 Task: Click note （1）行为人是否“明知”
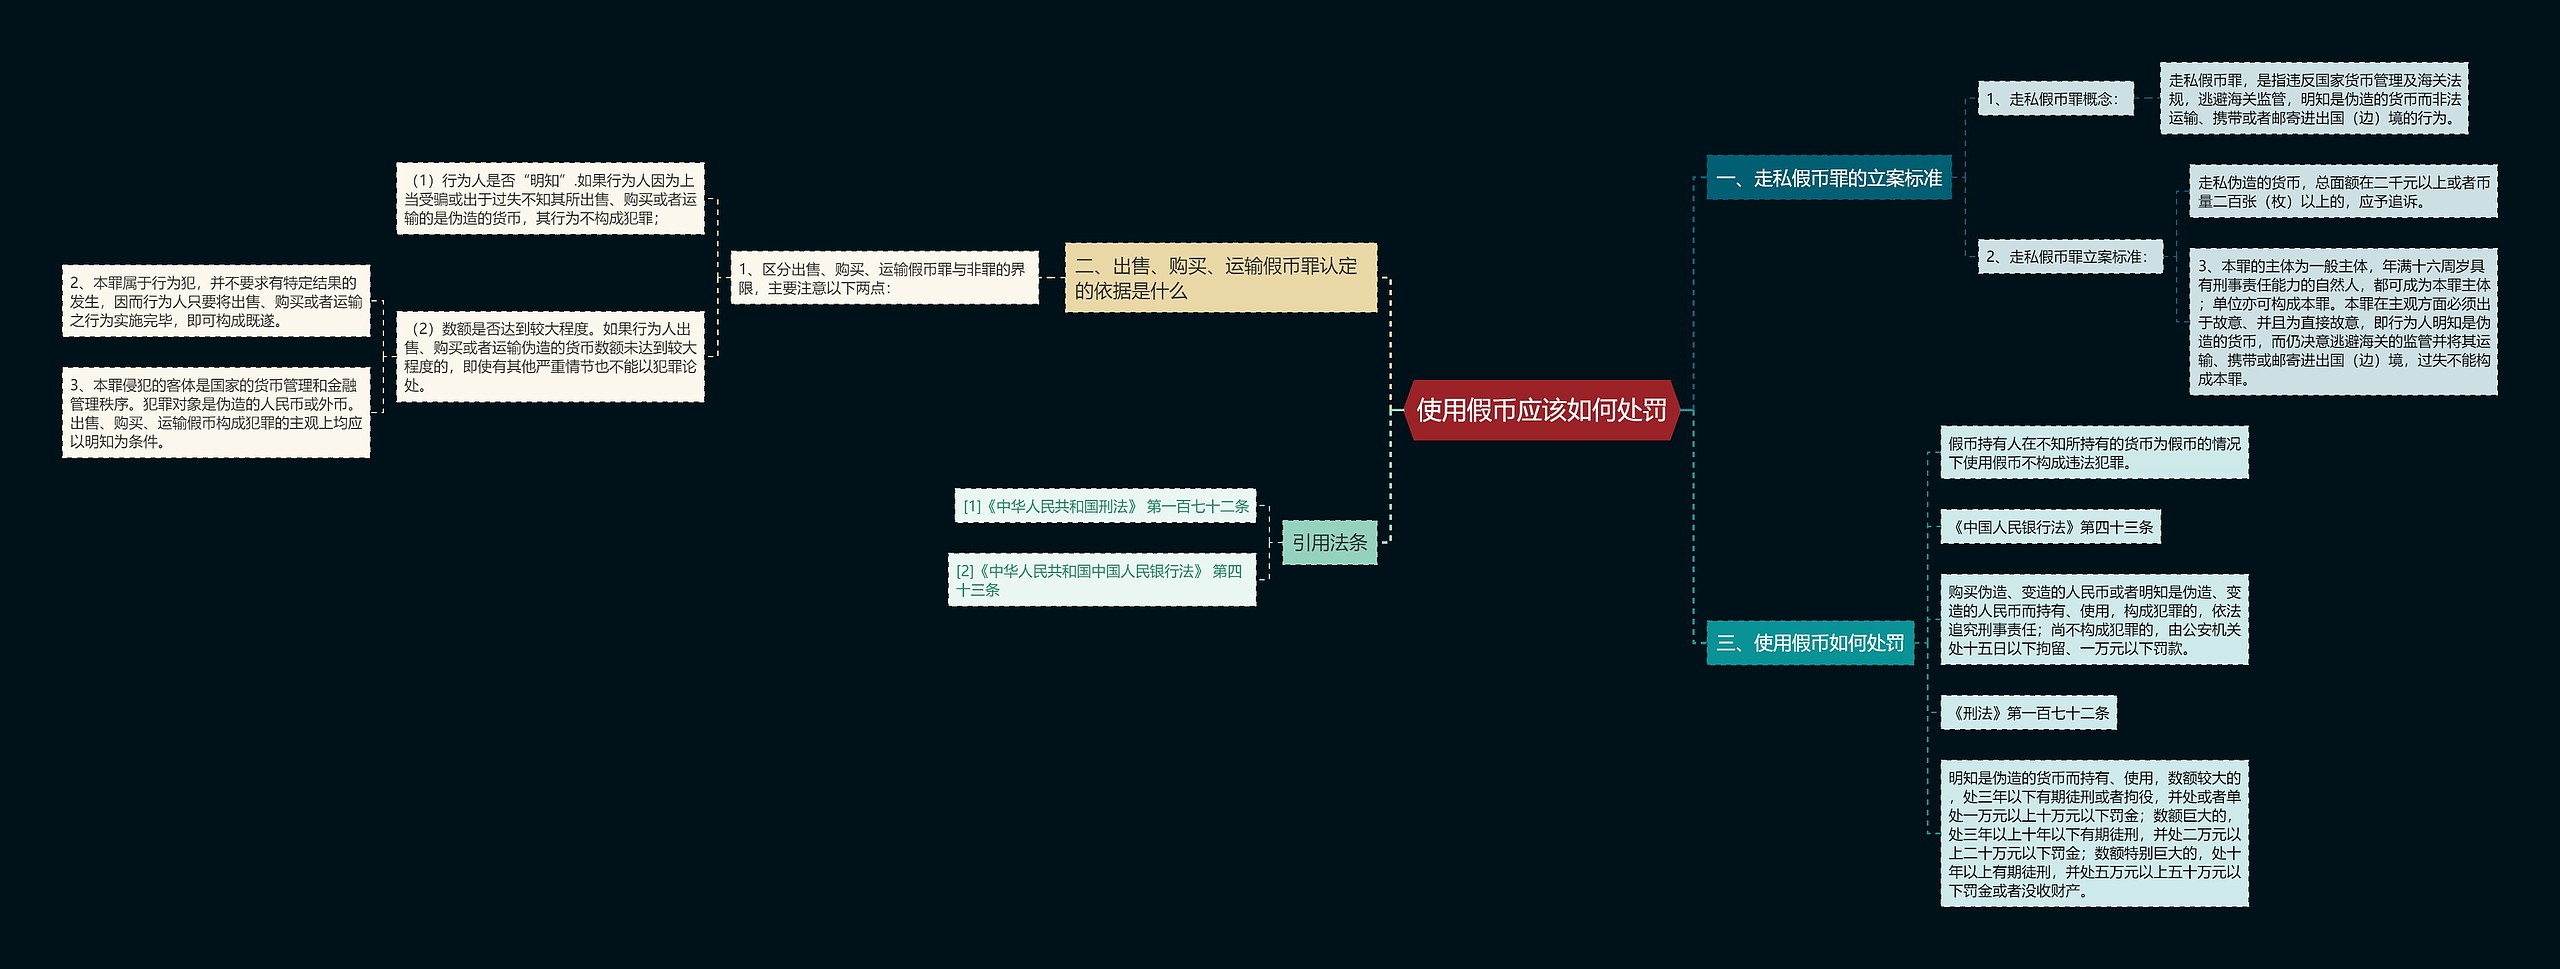pyautogui.click(x=550, y=199)
